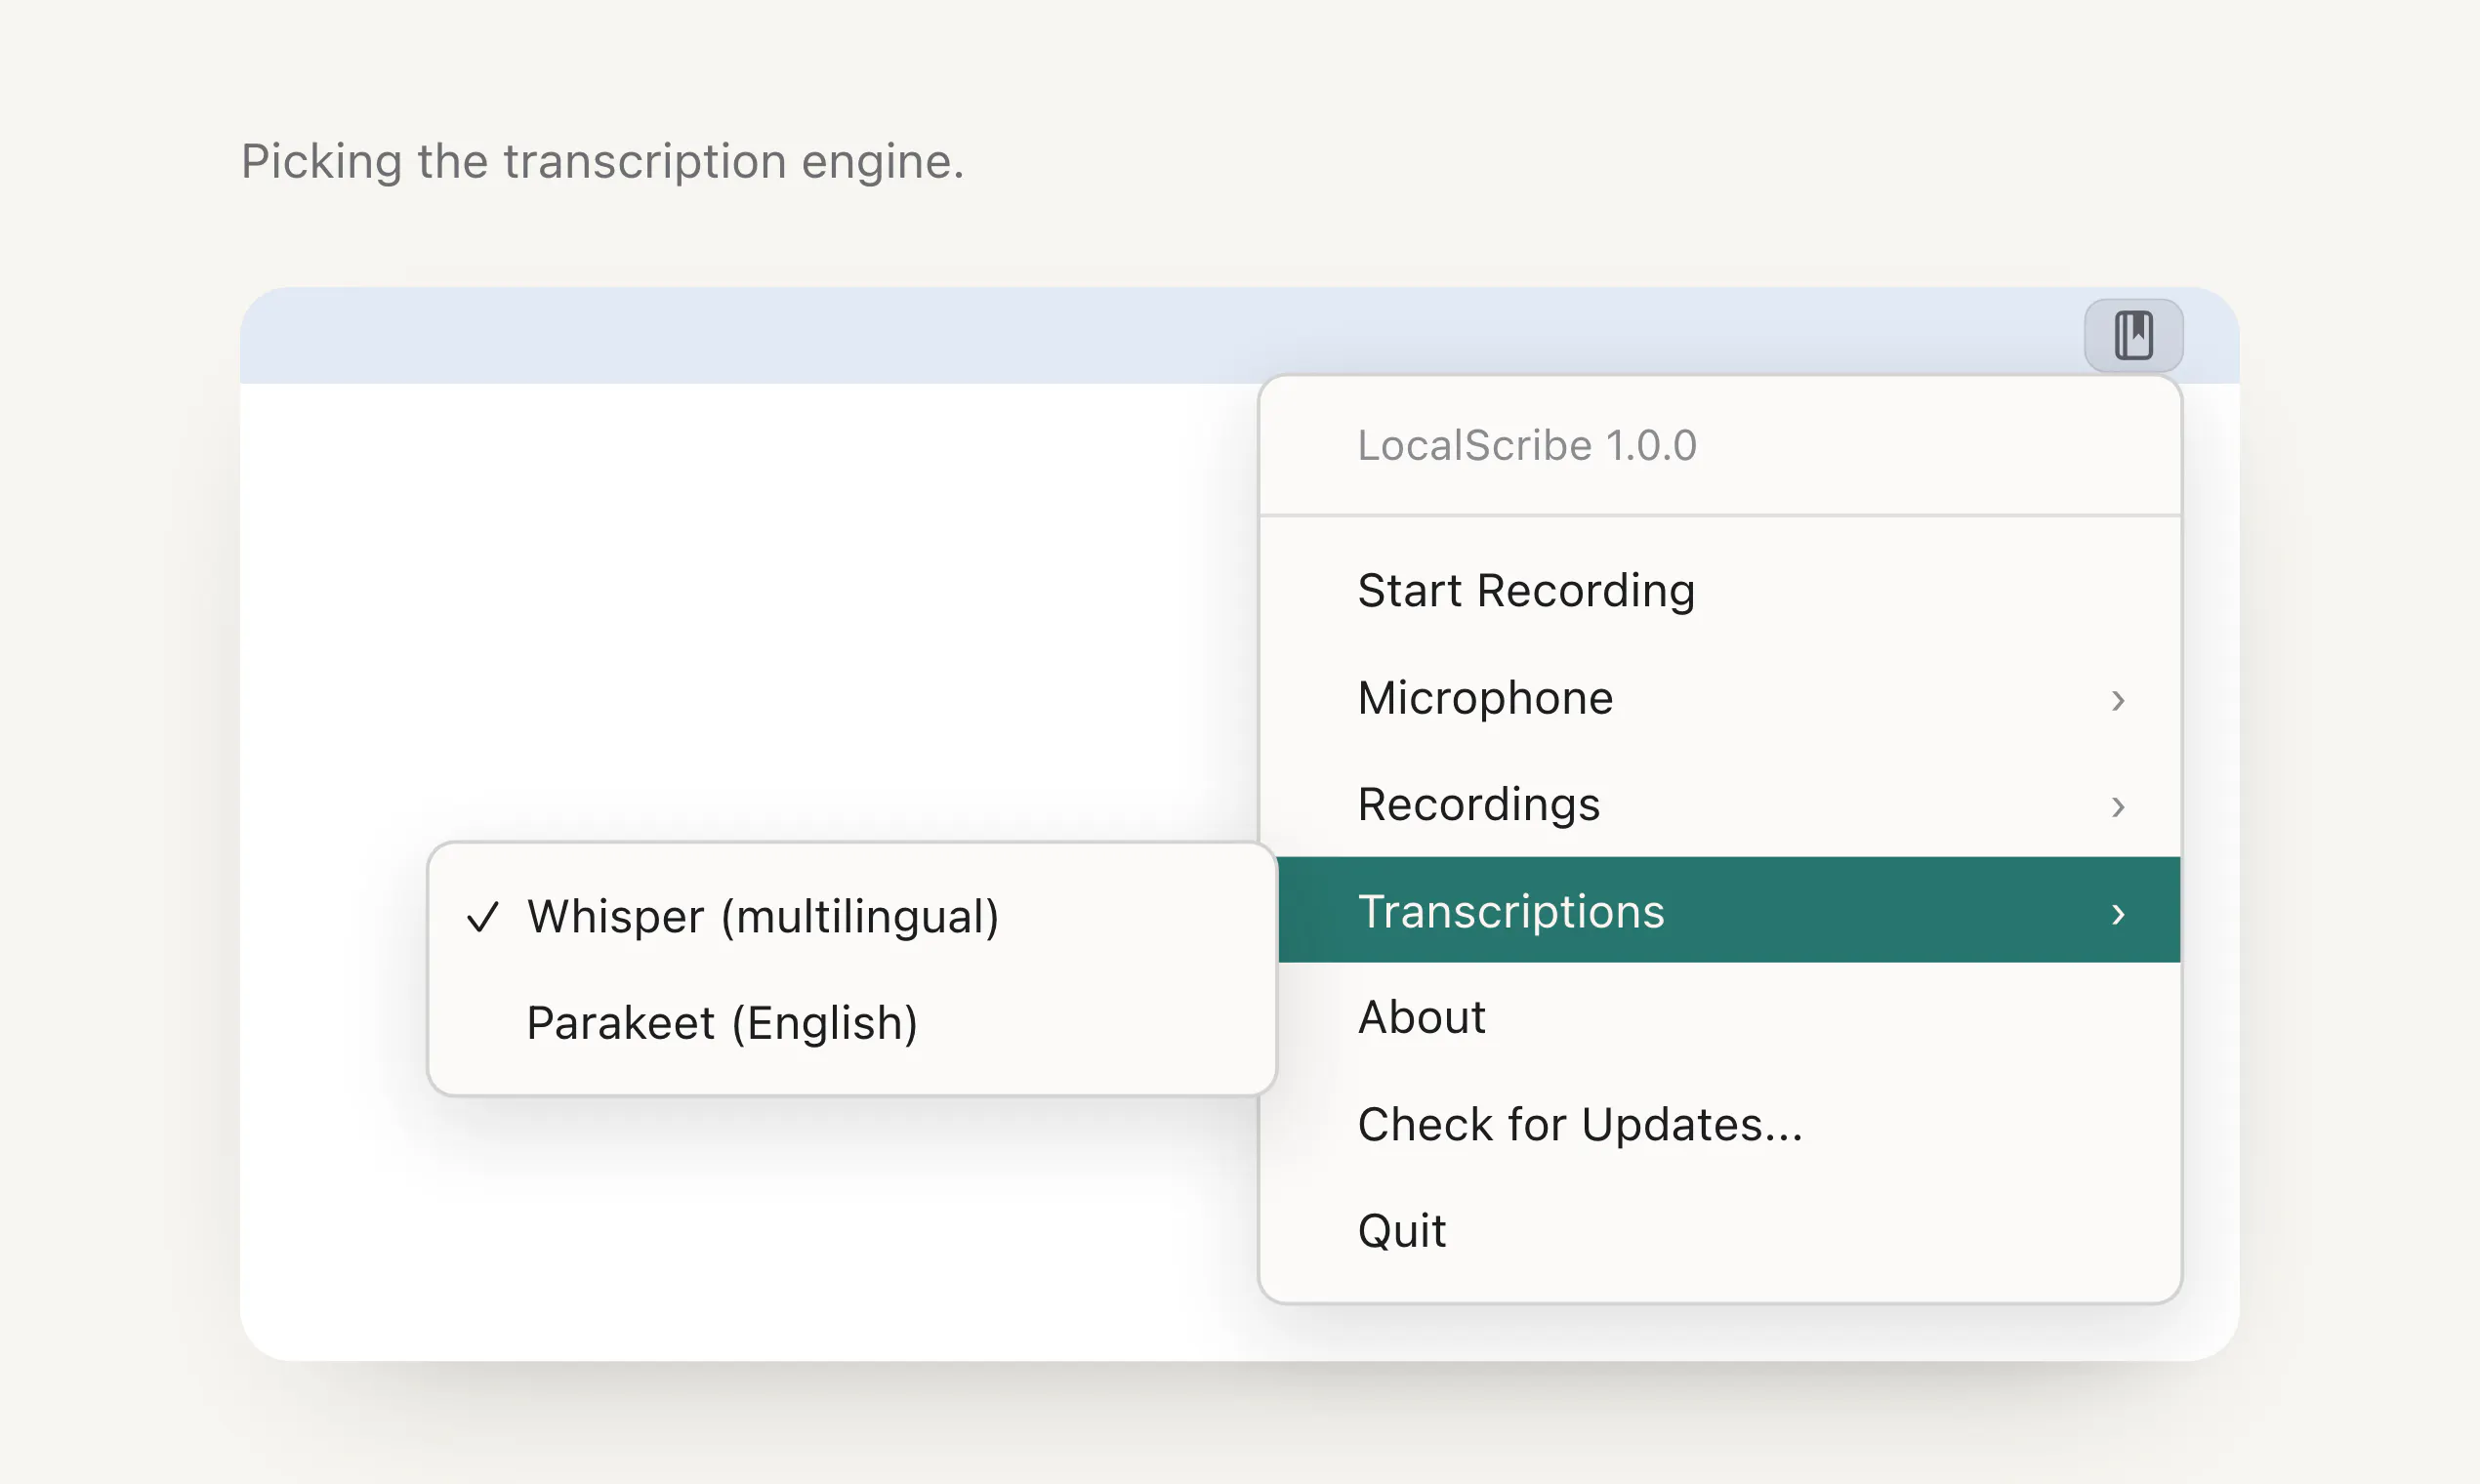
Task: Select Whisper (multilingual) engine
Action: [x=852, y=916]
